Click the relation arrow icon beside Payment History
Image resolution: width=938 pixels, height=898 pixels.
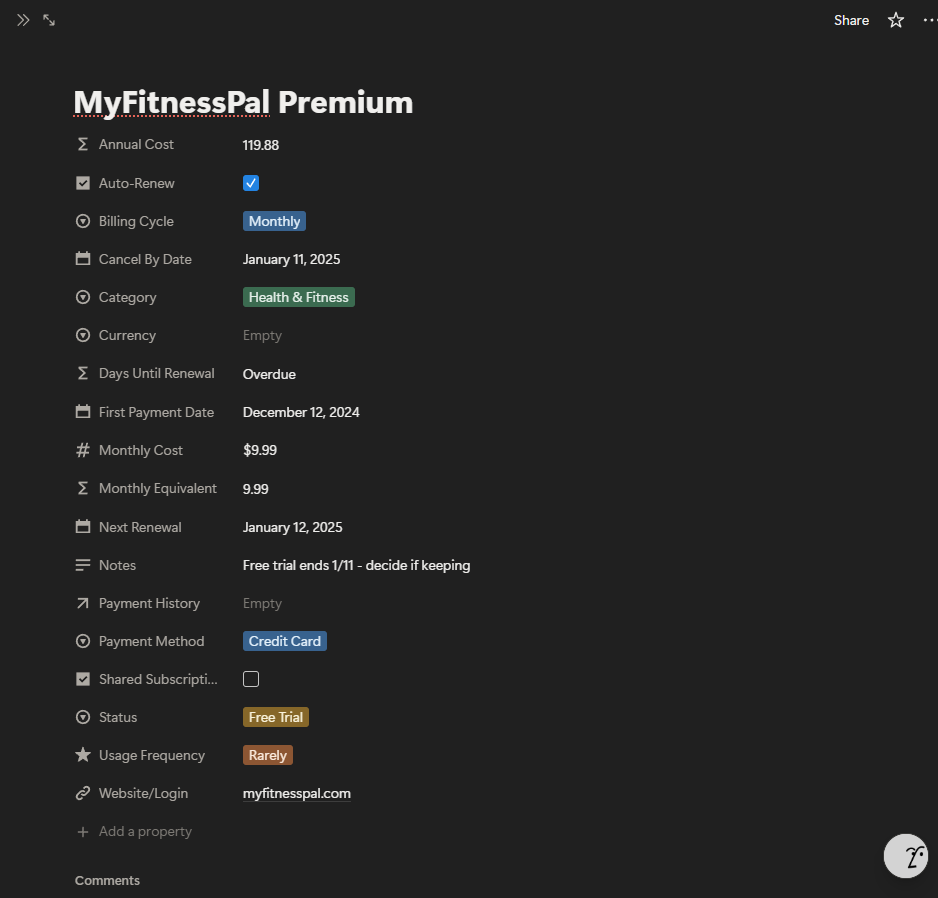pos(83,603)
